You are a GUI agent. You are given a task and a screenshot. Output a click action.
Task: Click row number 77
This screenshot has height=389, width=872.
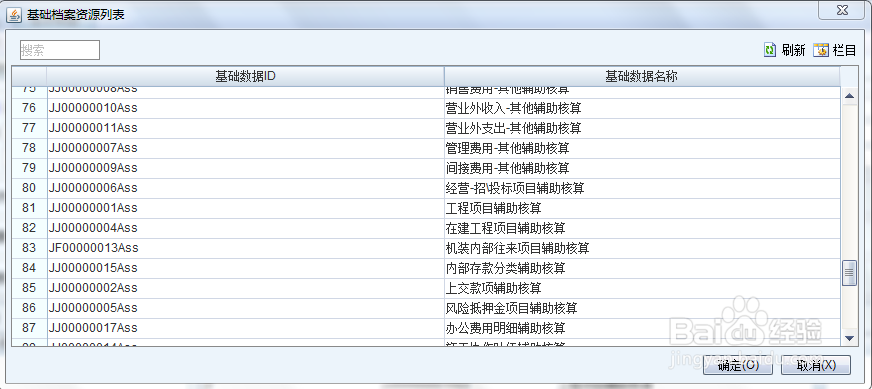click(x=29, y=128)
